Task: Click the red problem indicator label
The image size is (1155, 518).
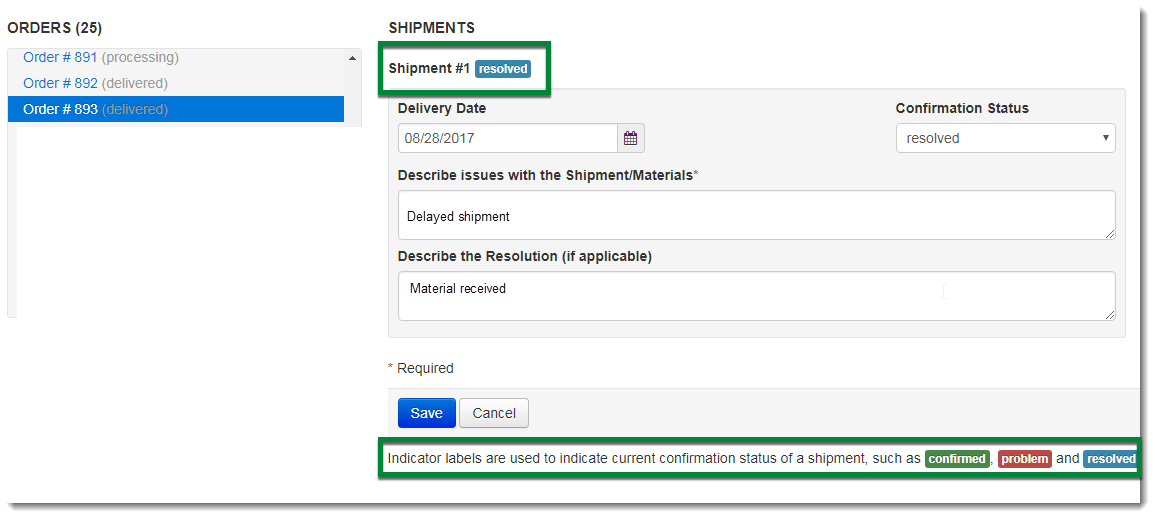Action: 1024,459
